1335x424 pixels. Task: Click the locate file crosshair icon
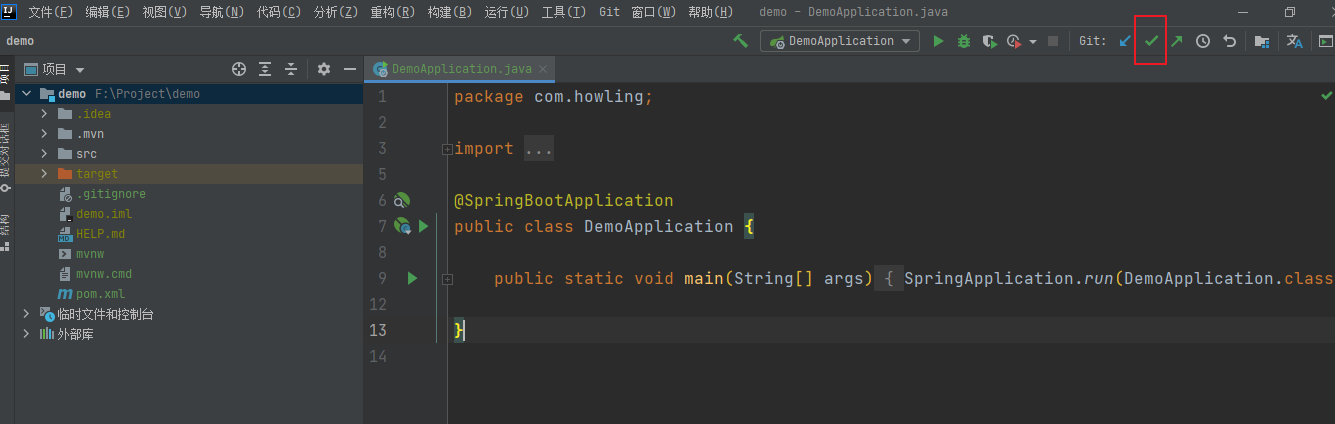point(239,69)
